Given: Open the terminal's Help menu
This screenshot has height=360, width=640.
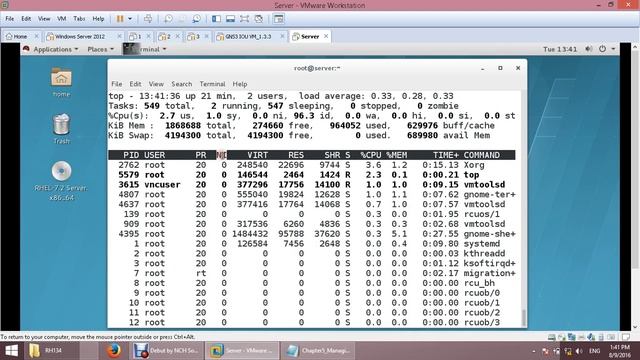Looking at the screenshot, I should click(240, 84).
